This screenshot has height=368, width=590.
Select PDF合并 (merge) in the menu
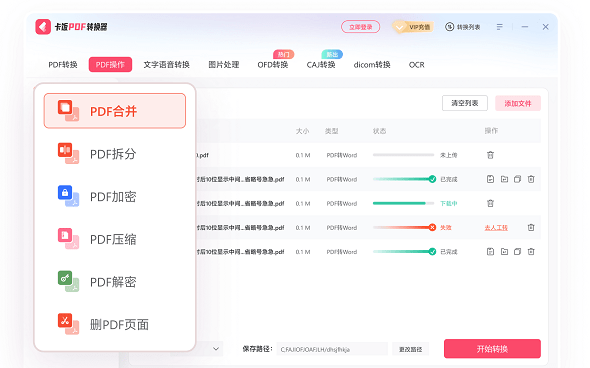tap(115, 111)
